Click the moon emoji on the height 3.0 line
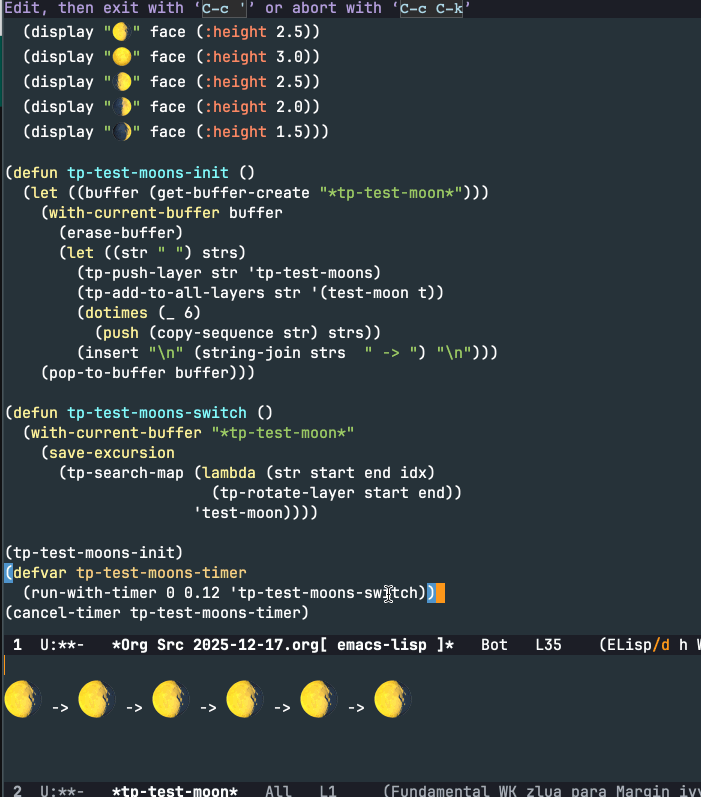This screenshot has height=797, width=701. [121, 57]
